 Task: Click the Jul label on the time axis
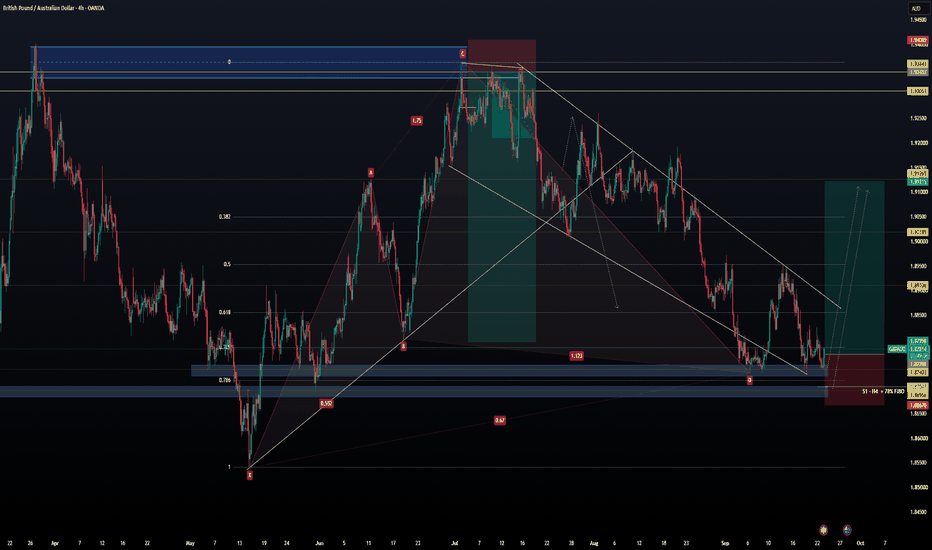(455, 543)
